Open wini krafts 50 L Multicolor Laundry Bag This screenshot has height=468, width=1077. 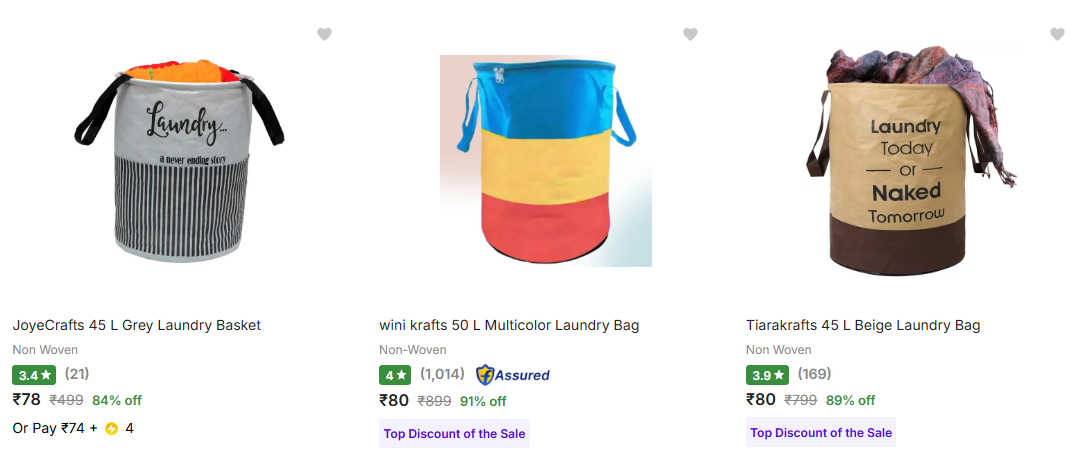click(509, 325)
